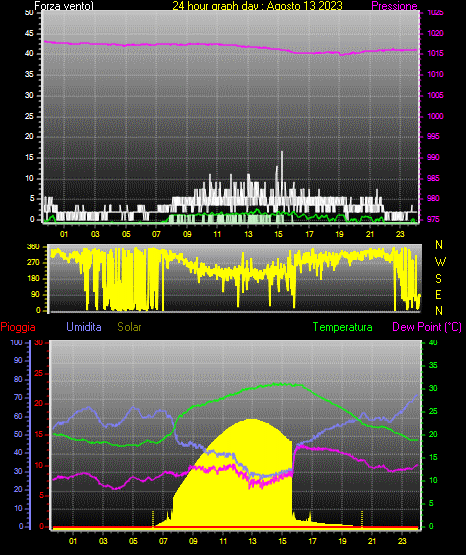Click hour 19 under the temperature graph

pos(342,541)
